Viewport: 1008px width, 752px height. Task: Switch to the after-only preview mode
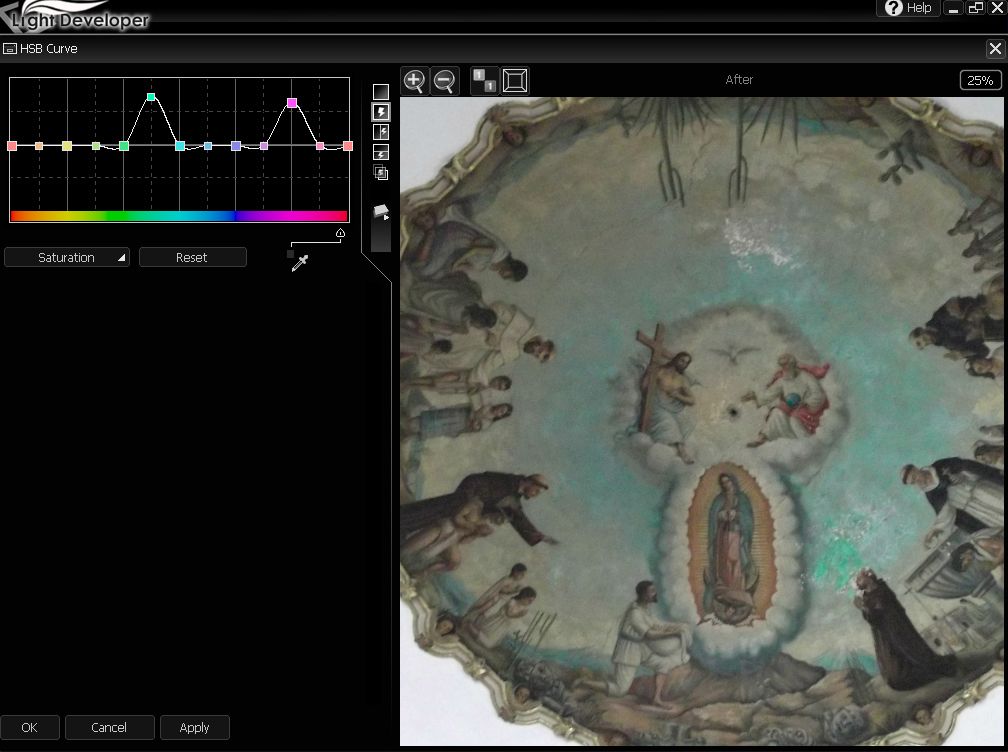click(x=381, y=112)
